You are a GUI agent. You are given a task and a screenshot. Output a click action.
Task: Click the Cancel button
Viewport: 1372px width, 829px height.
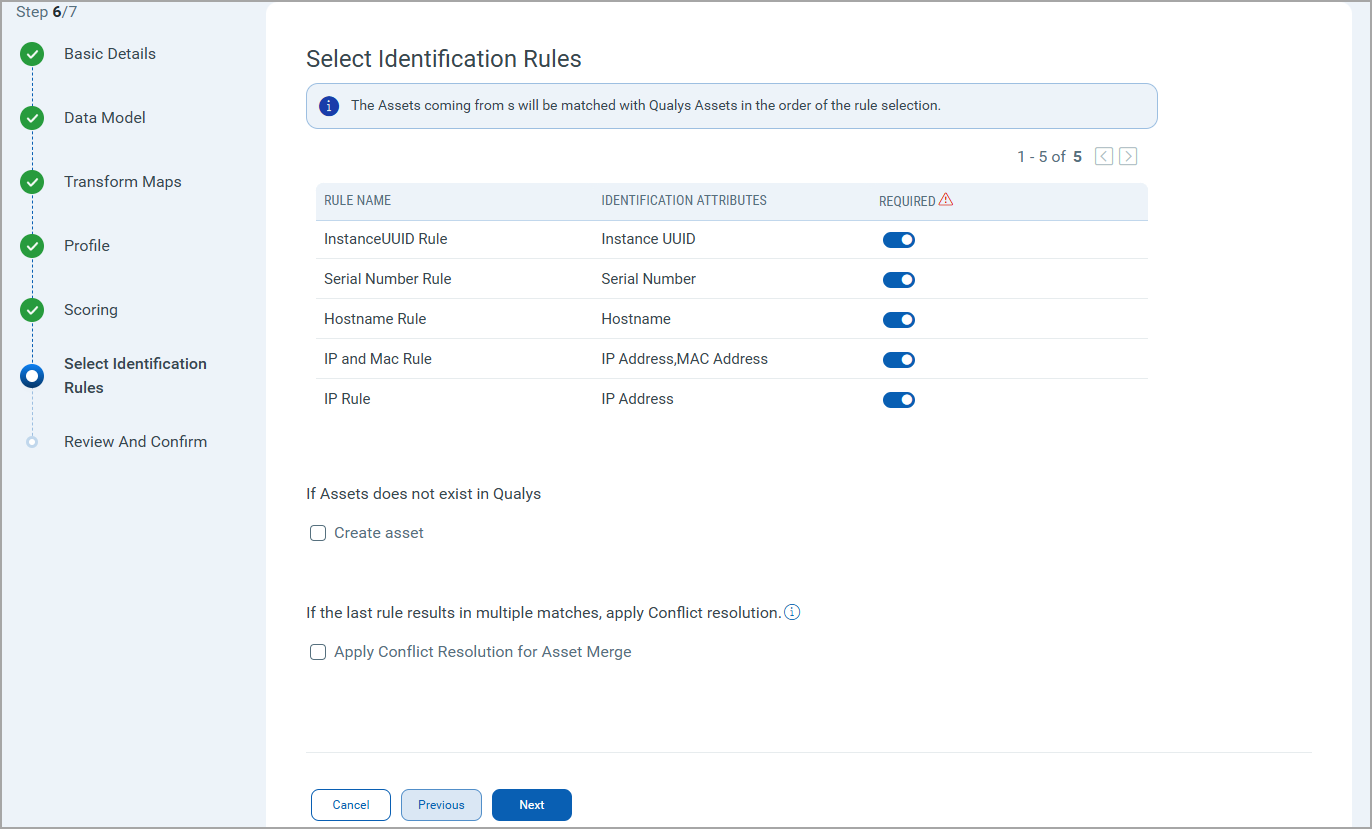(x=350, y=804)
